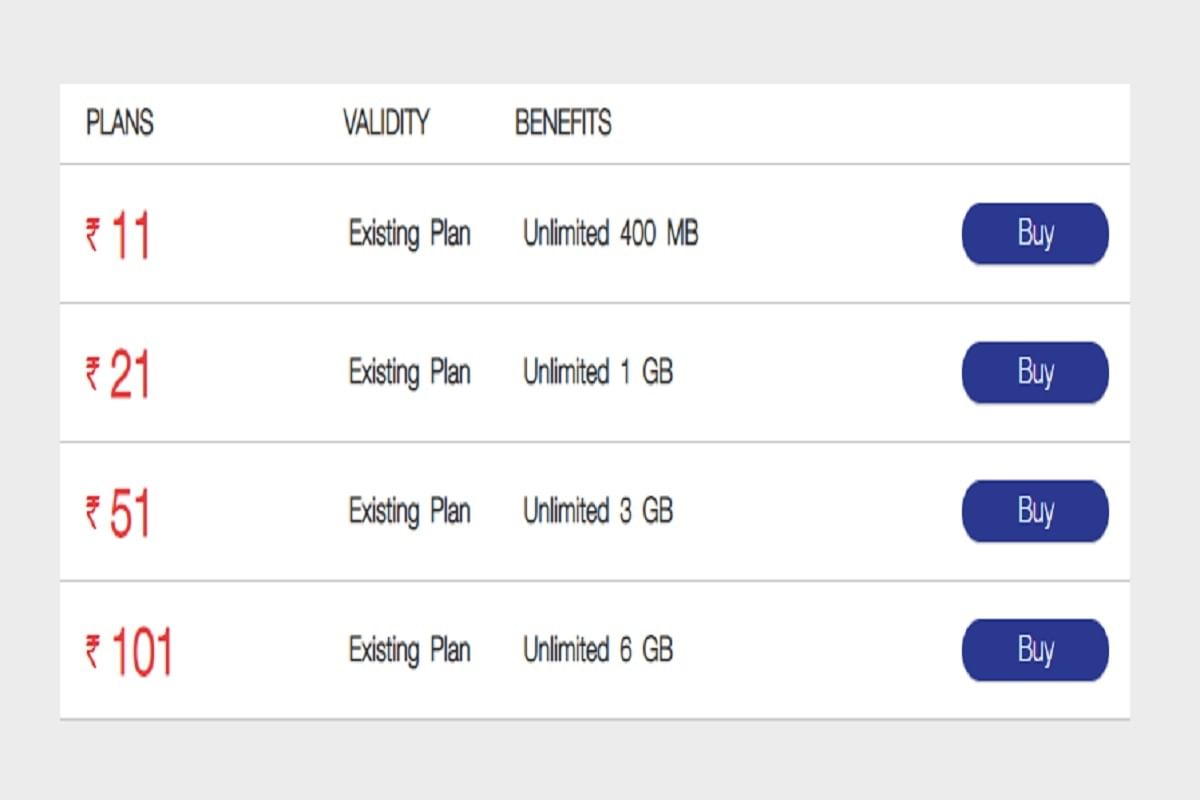
Task: Click the VALIDITY column header
Action: click(387, 124)
